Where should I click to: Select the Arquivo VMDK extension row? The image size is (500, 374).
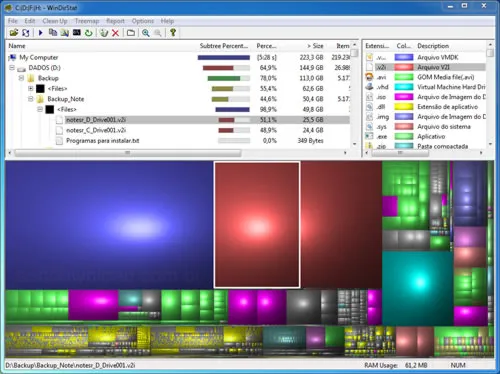pos(425,57)
